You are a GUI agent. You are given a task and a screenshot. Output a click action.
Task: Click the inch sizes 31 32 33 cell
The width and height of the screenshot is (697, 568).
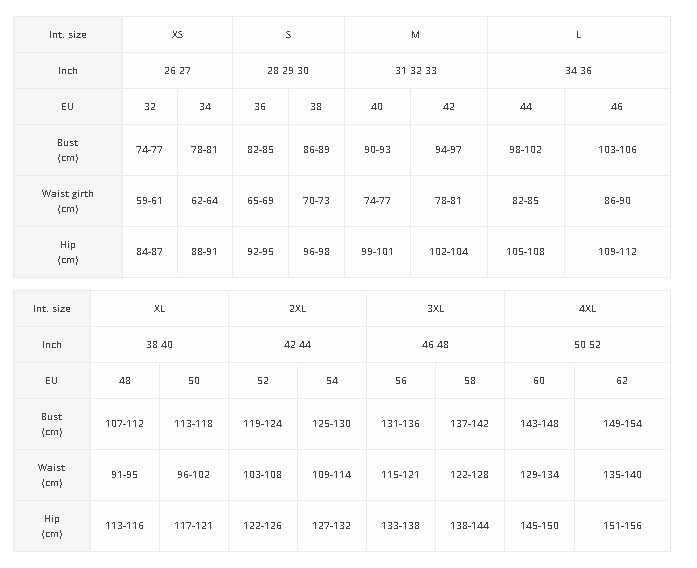point(416,71)
